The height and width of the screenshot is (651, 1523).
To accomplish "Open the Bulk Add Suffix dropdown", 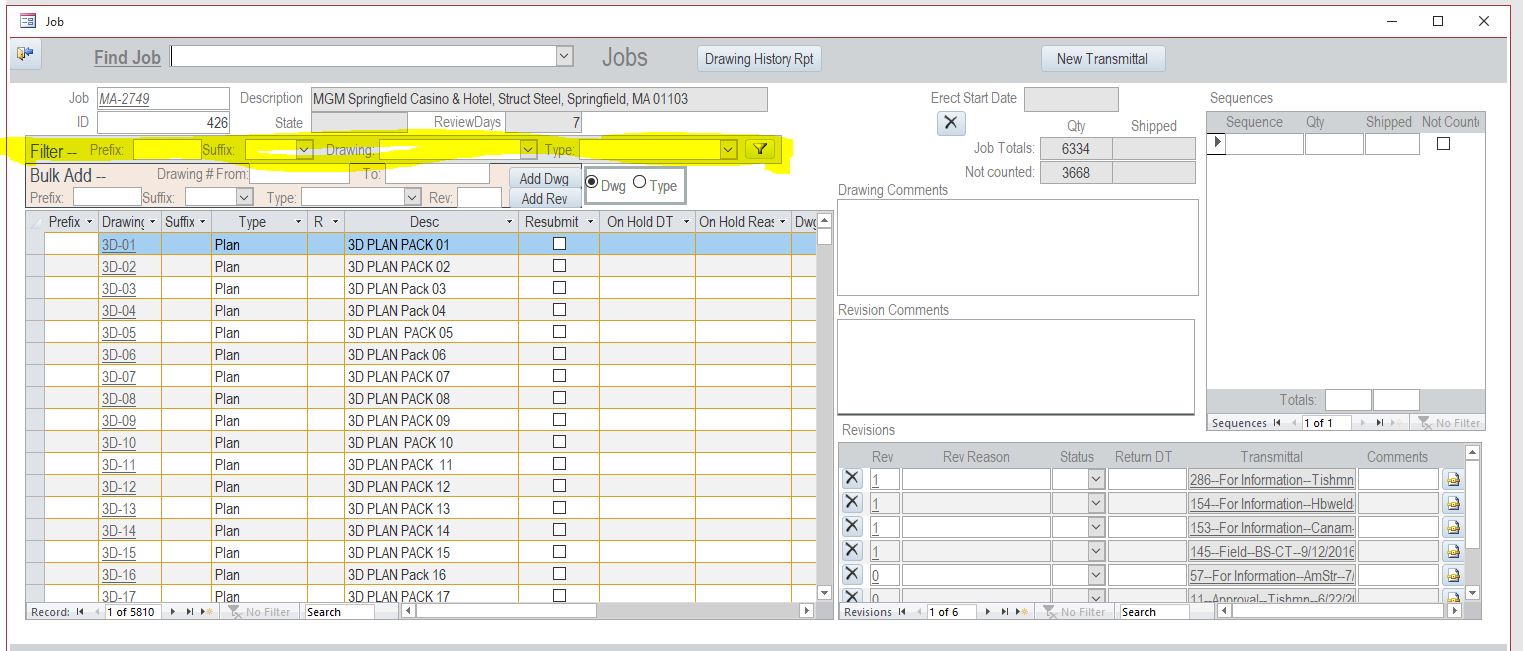I will tap(244, 198).
